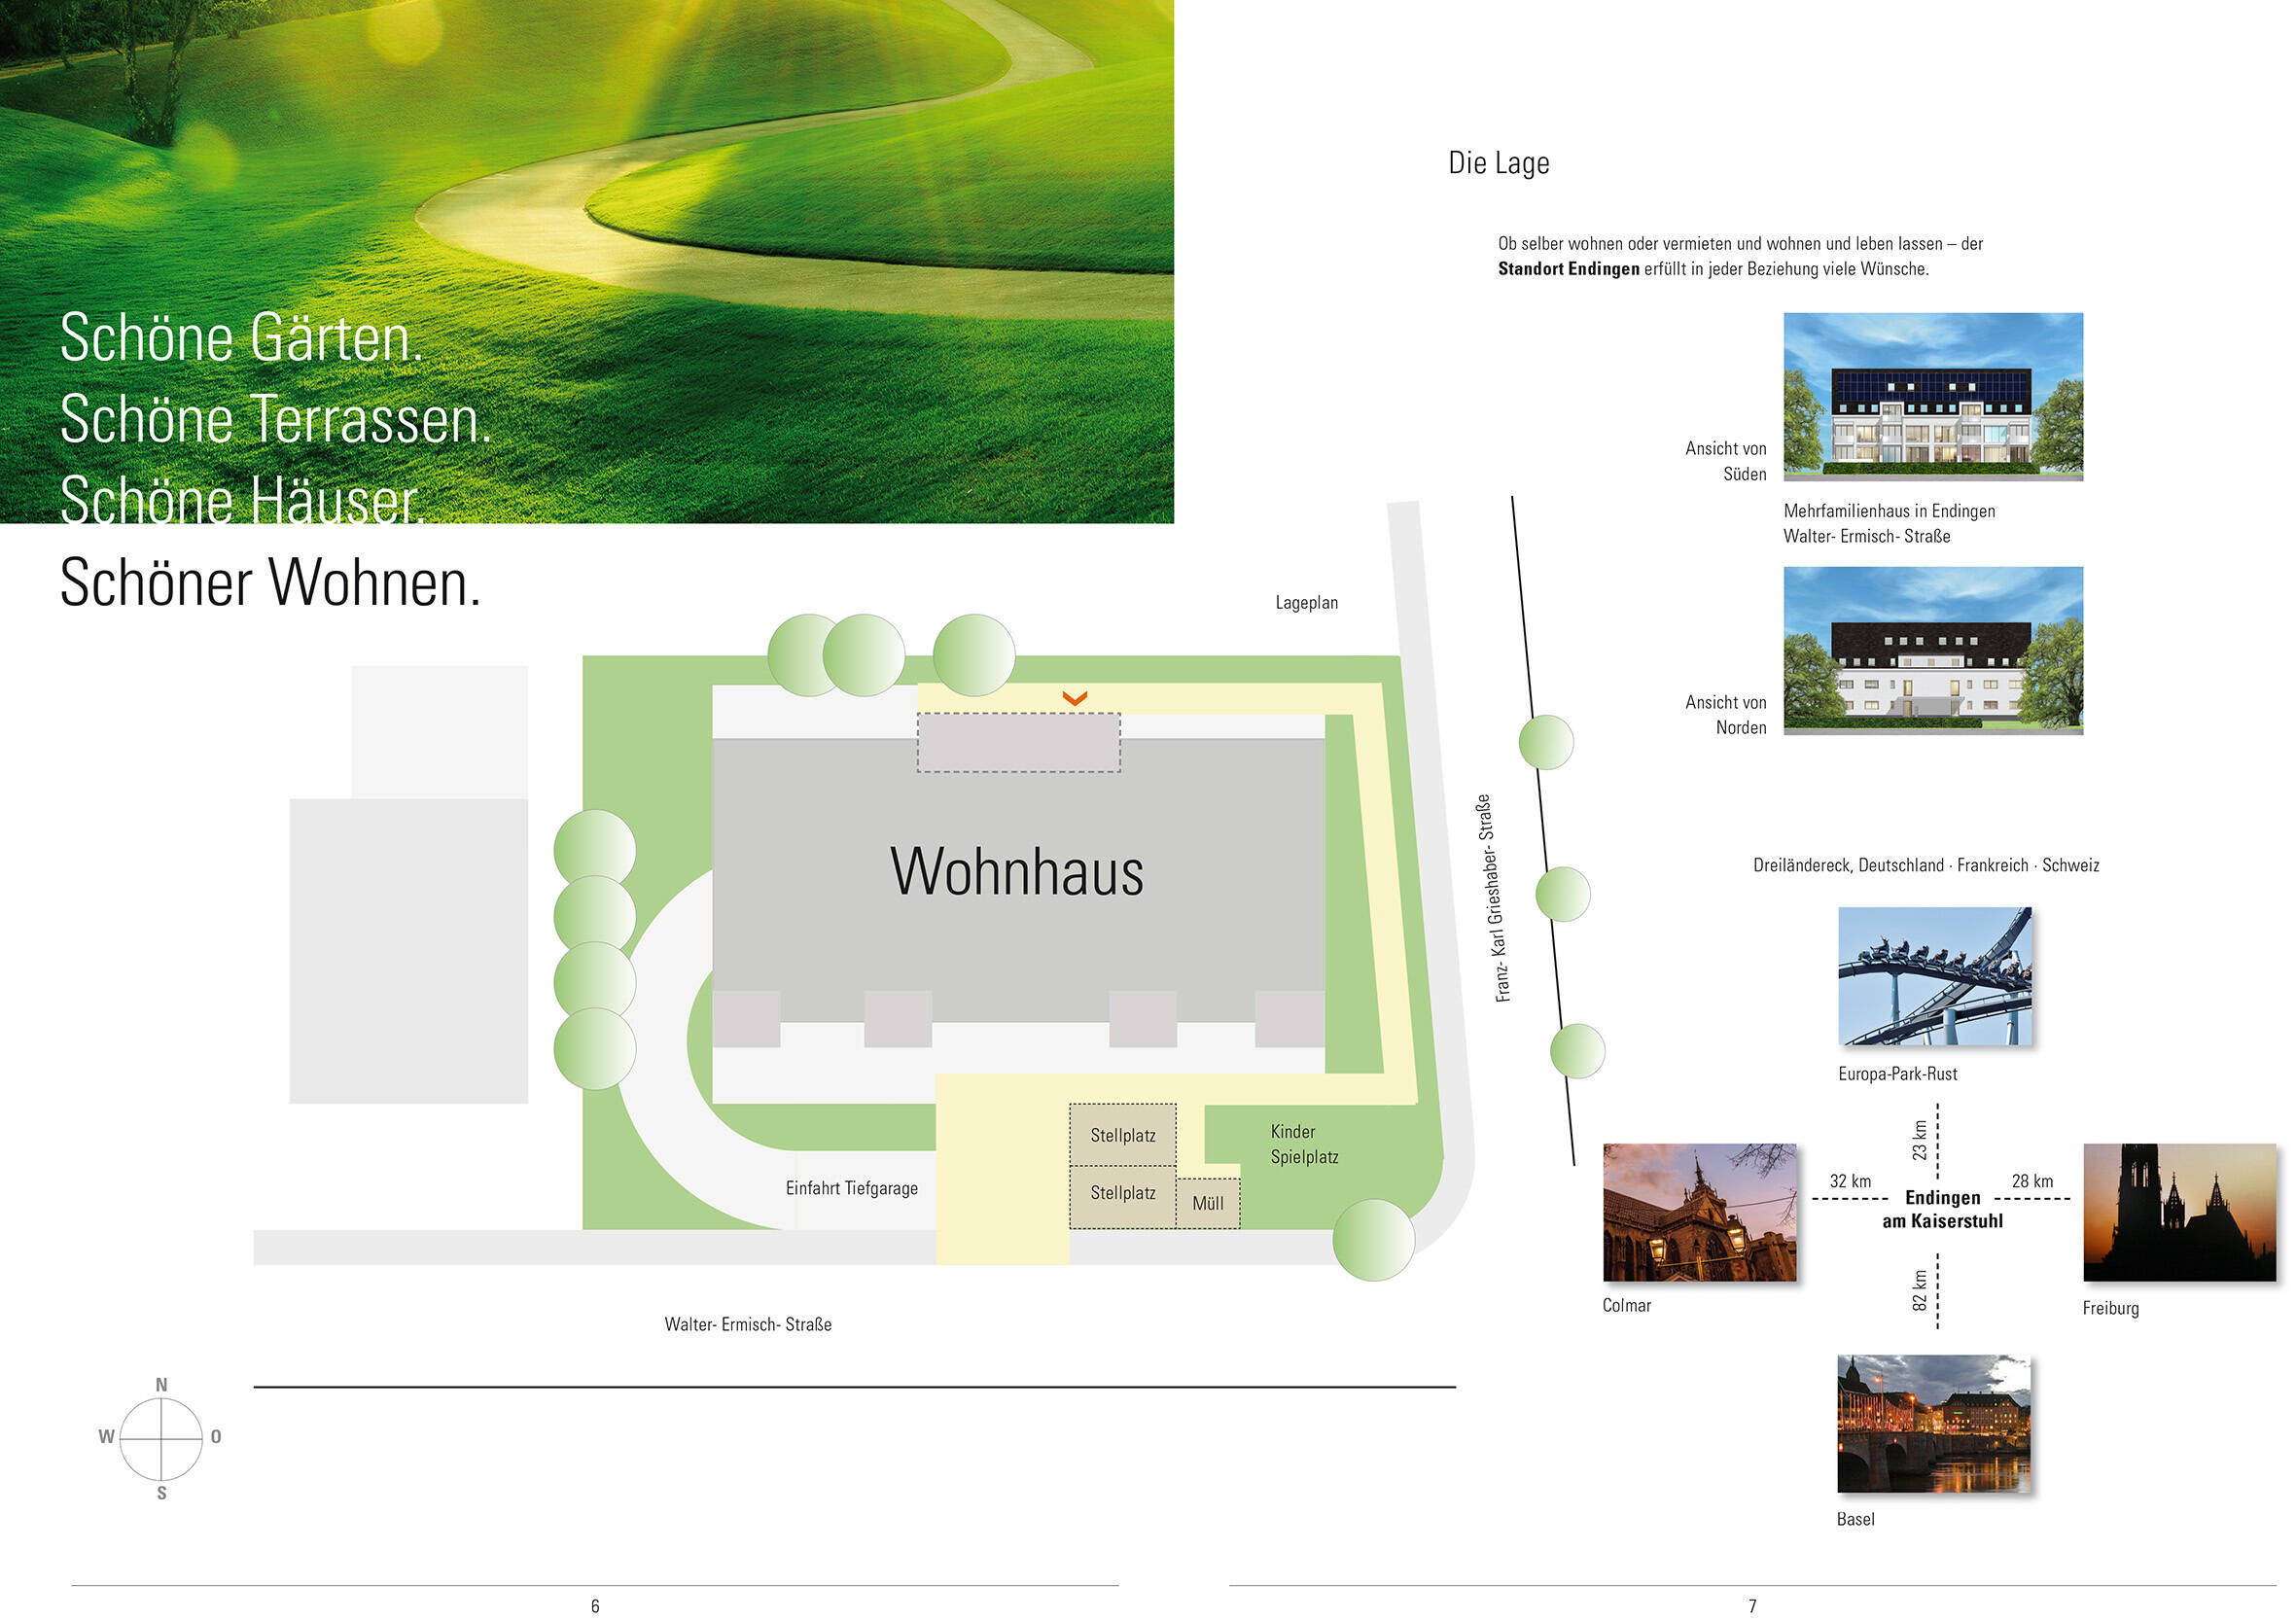The image size is (2296, 1620).
Task: Click the Lageplan caption
Action: click(x=1305, y=603)
